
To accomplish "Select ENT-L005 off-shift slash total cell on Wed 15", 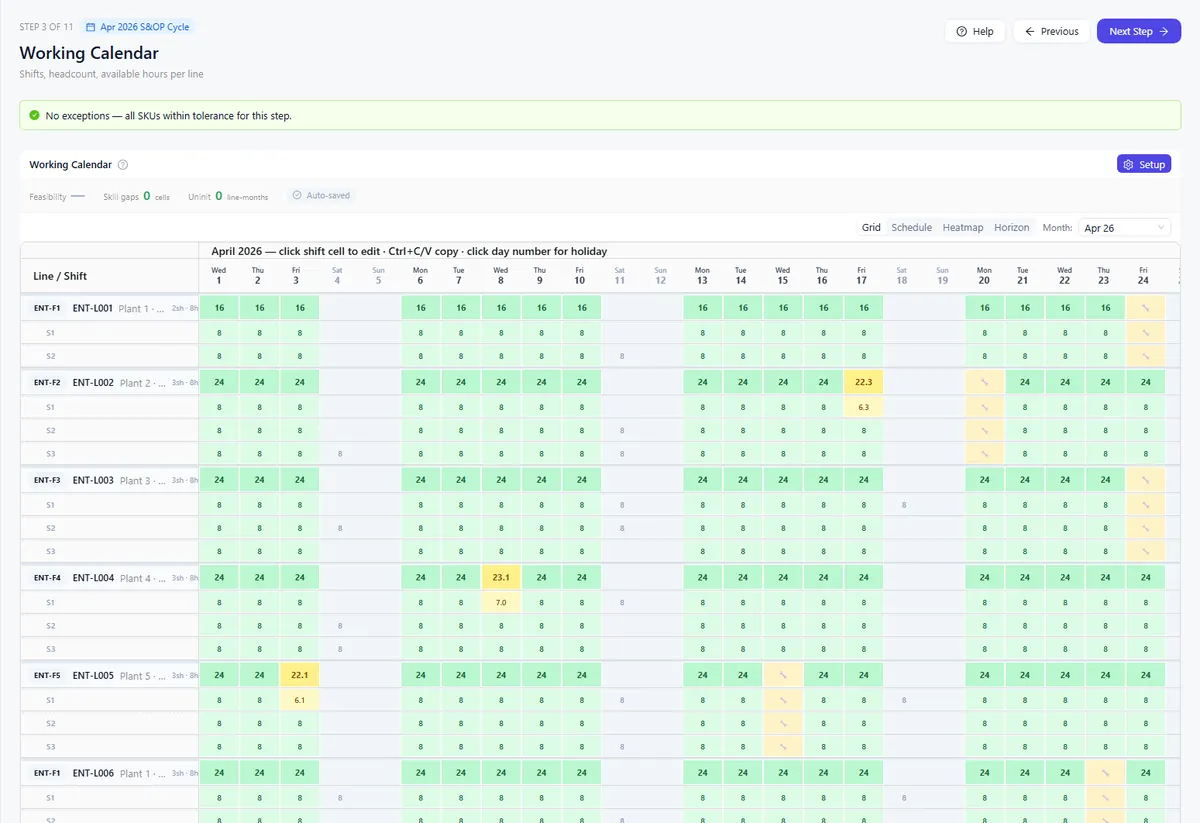I will 783,675.
